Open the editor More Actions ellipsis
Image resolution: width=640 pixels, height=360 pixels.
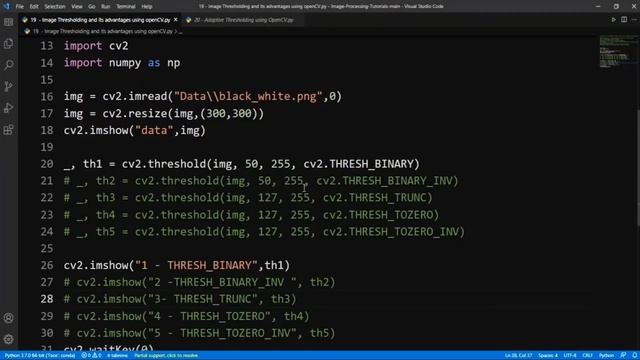(635, 20)
